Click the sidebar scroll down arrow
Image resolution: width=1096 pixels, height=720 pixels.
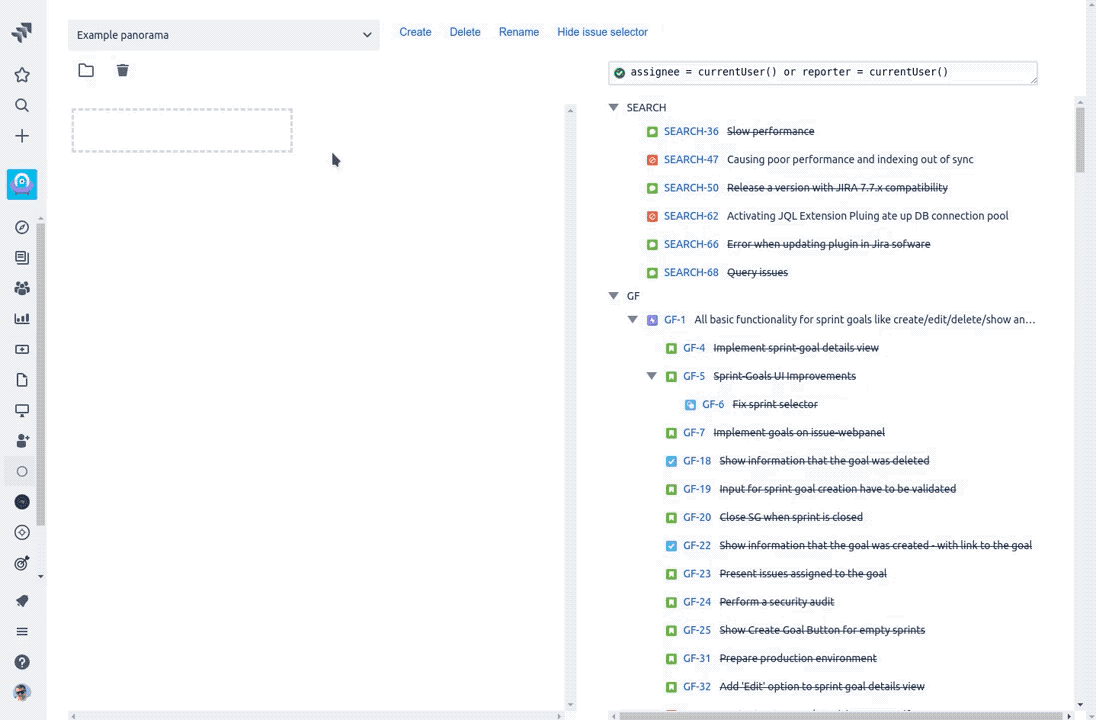point(41,577)
